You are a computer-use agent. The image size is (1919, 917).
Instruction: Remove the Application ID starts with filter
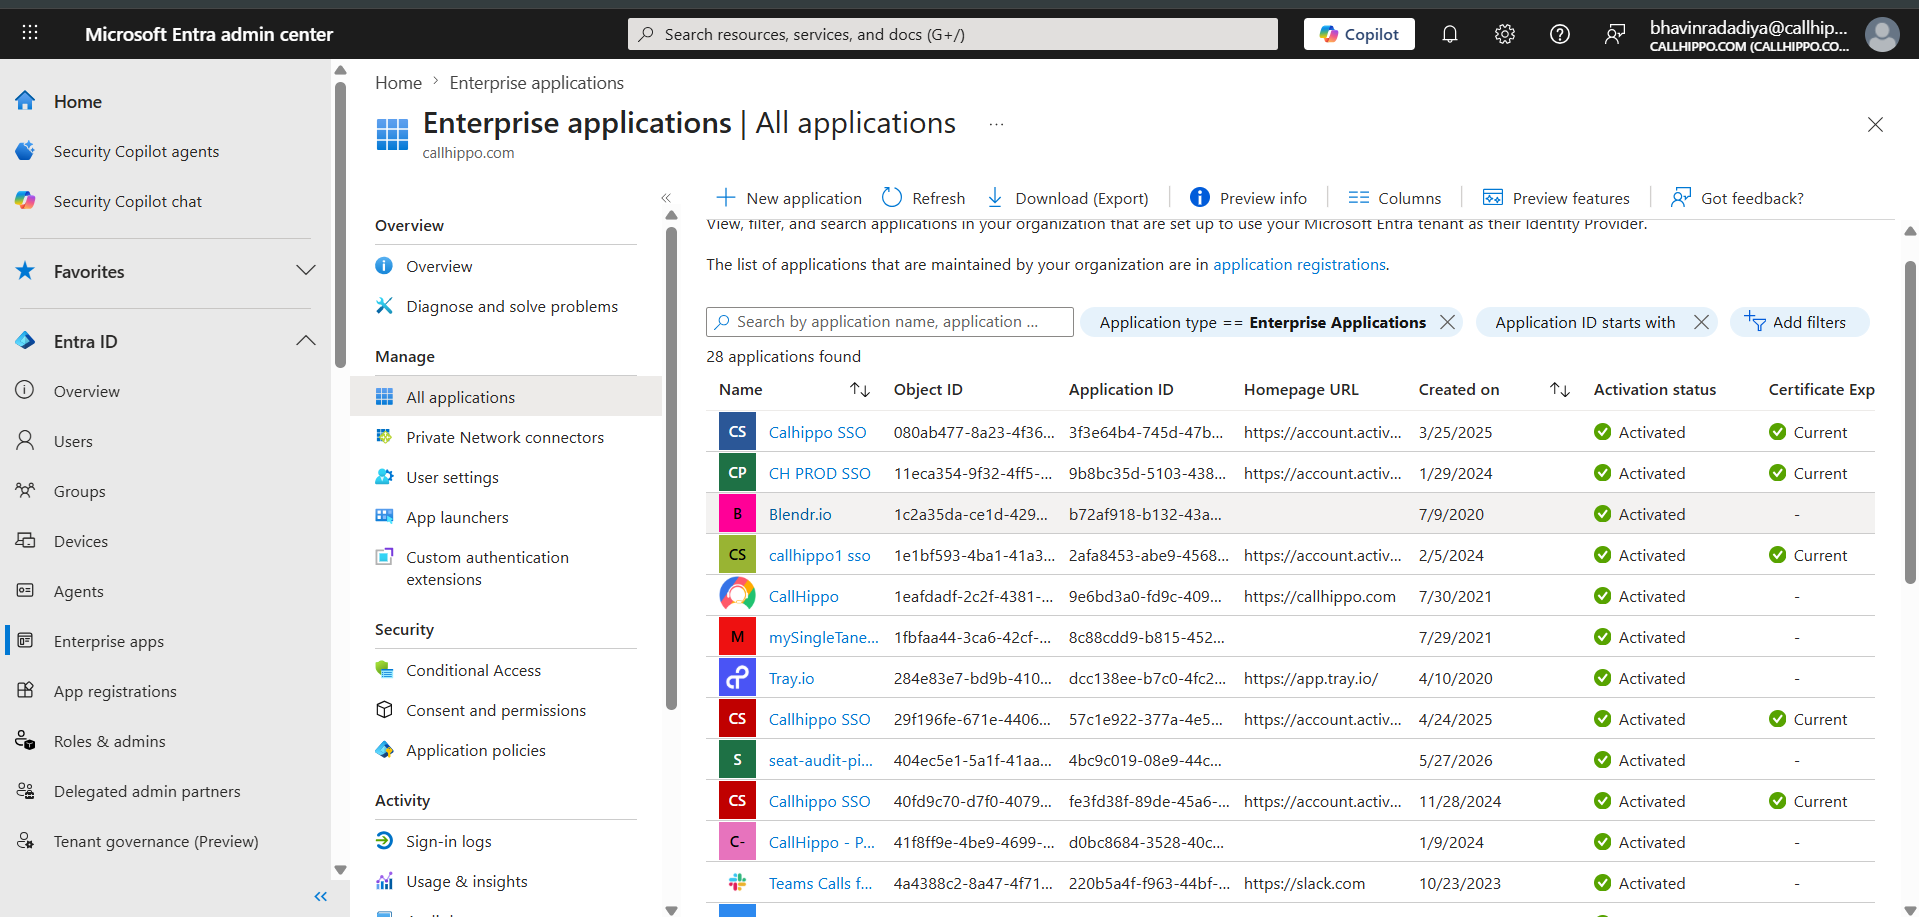point(1701,322)
